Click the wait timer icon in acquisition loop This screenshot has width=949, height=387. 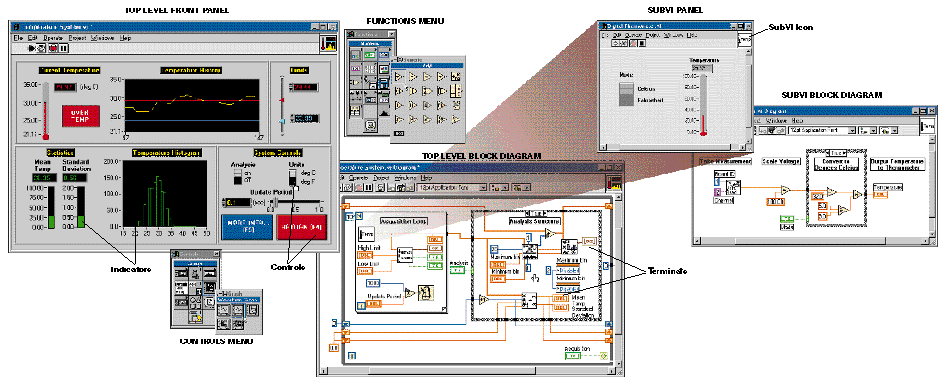pos(426,293)
